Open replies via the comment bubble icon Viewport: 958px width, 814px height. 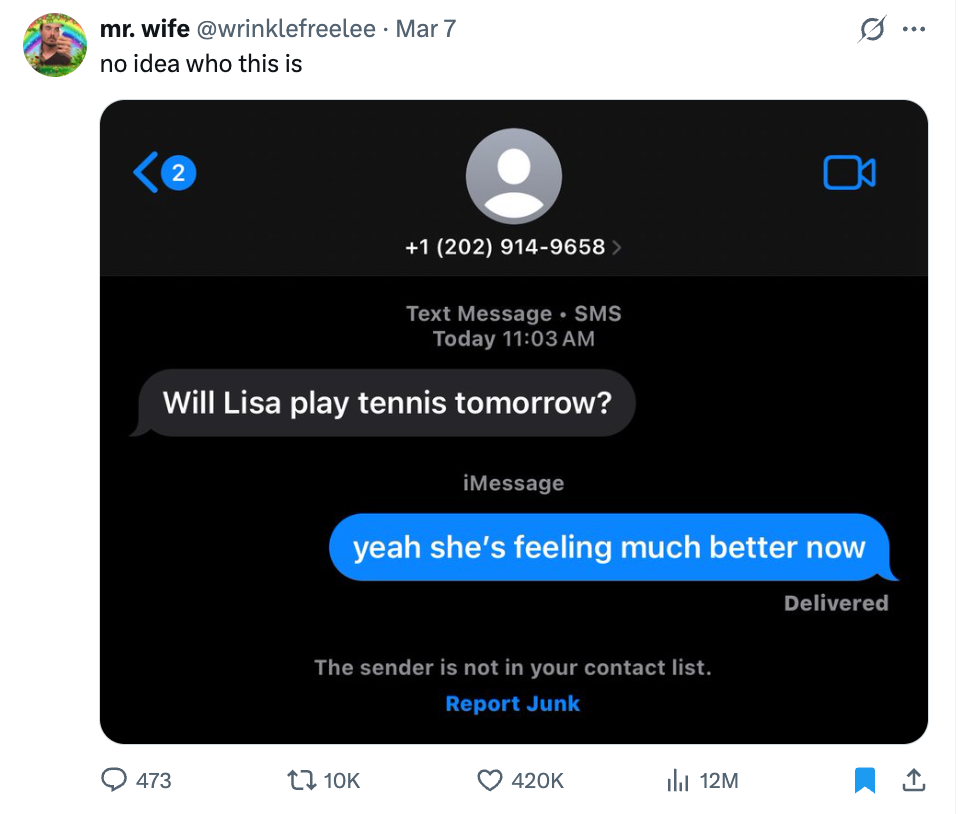[x=113, y=781]
